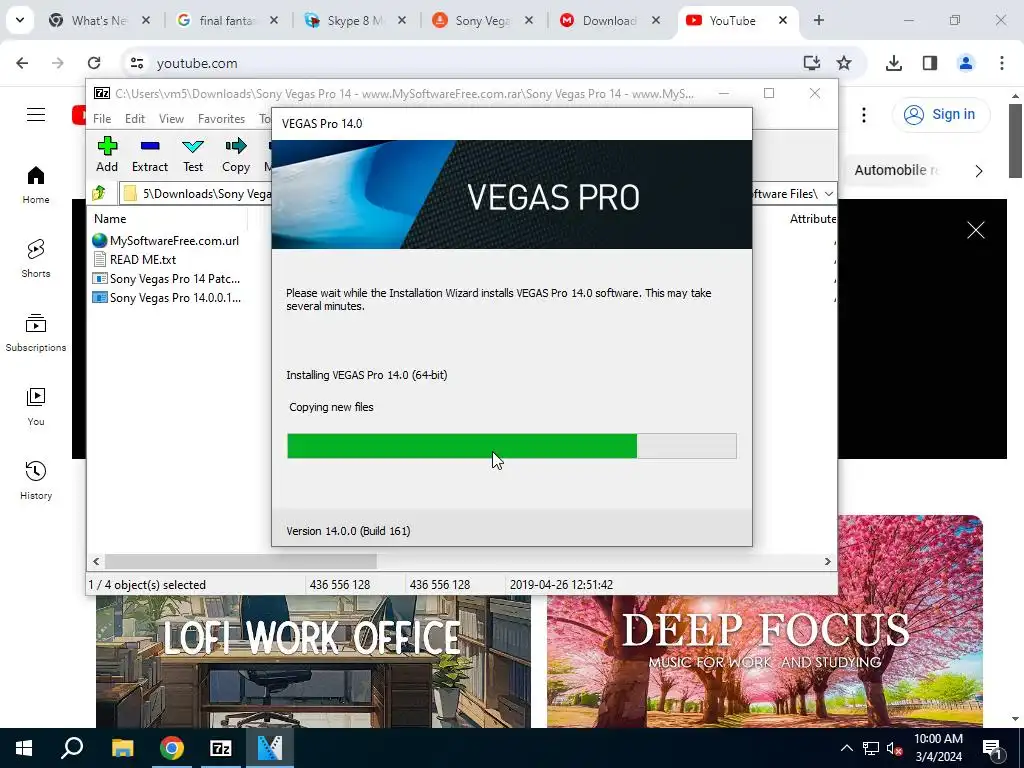
Task: Open YouTube hamburger guide menu
Action: 36,115
